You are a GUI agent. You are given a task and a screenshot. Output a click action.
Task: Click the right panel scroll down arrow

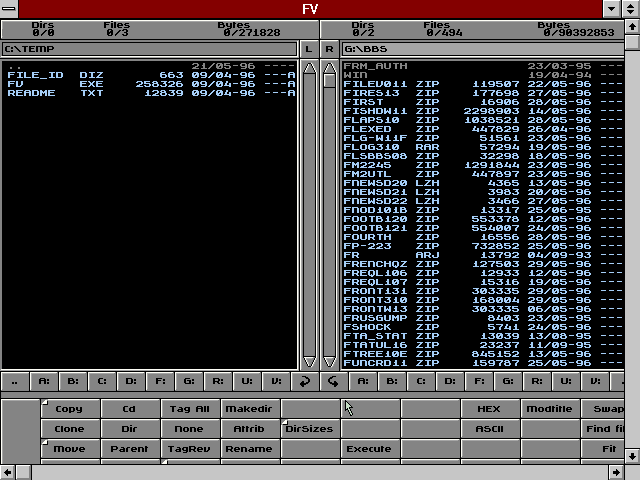click(329, 360)
